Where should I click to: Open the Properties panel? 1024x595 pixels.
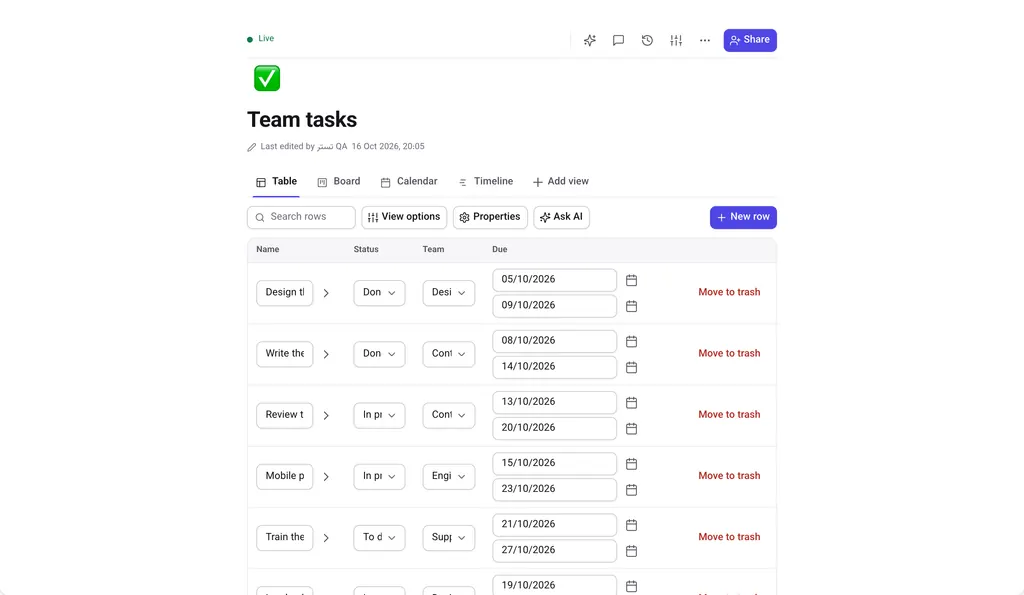coord(490,217)
